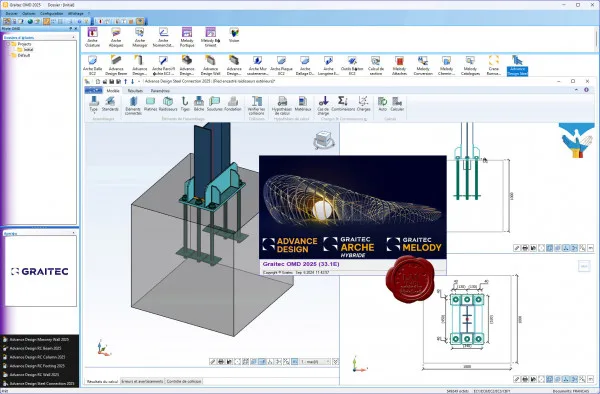Launch Arche Ossature module
The height and width of the screenshot is (394, 600).
click(x=93, y=37)
